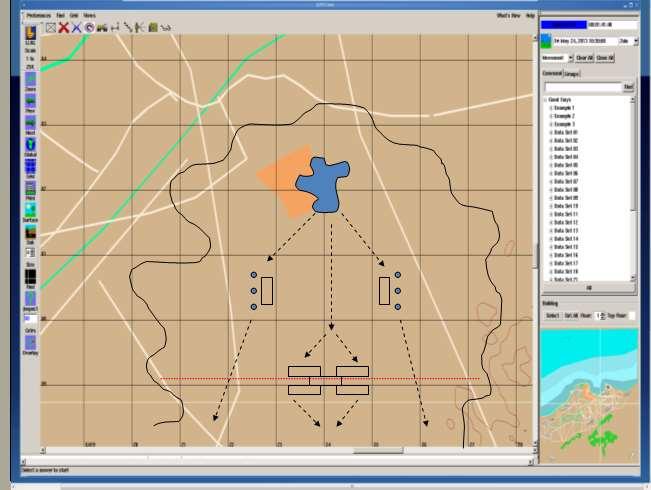Click the olive green book toolbar icon
The width and height of the screenshot is (651, 490).
click(153, 28)
